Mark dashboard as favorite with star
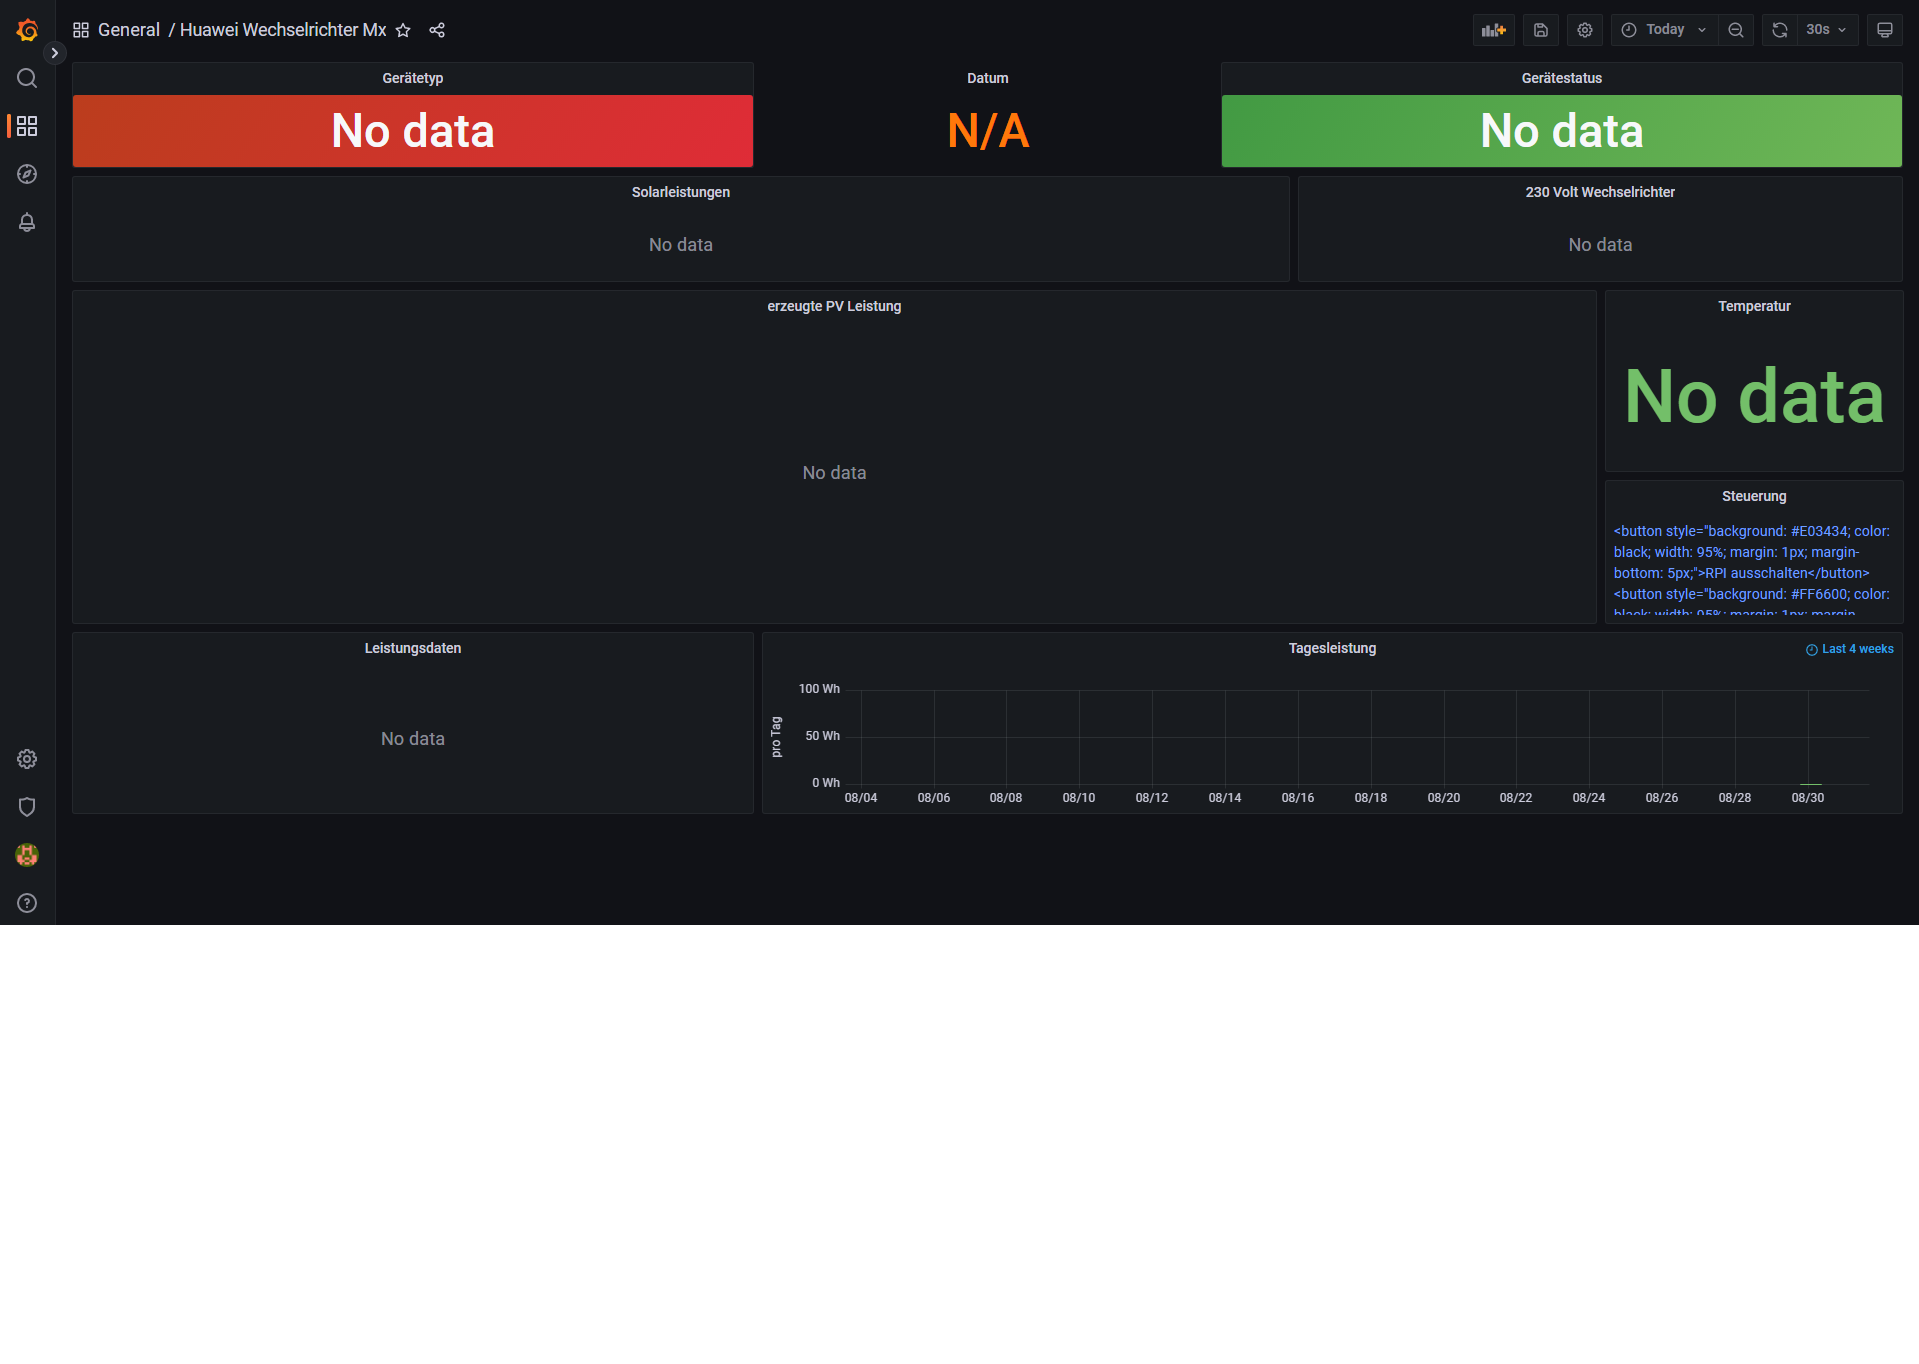Image resolution: width=1919 pixels, height=1364 pixels. click(x=403, y=30)
